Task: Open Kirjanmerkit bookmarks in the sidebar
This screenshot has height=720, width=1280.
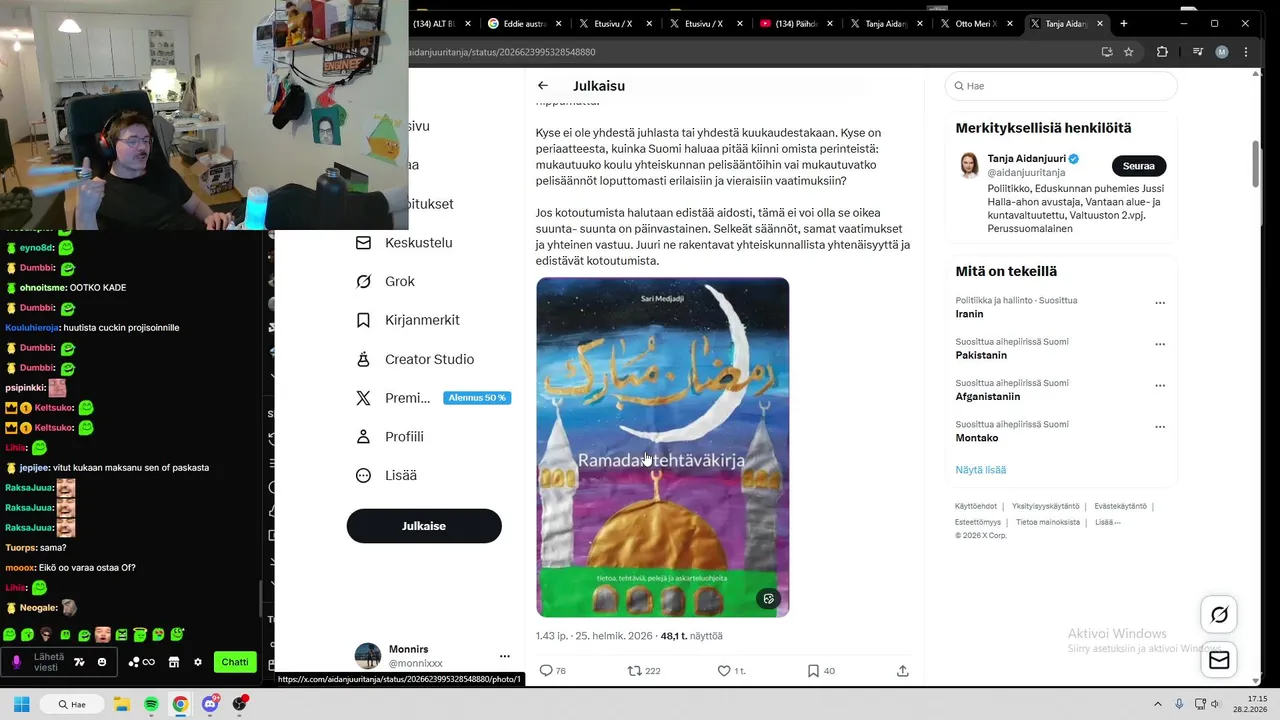Action: tap(408, 320)
